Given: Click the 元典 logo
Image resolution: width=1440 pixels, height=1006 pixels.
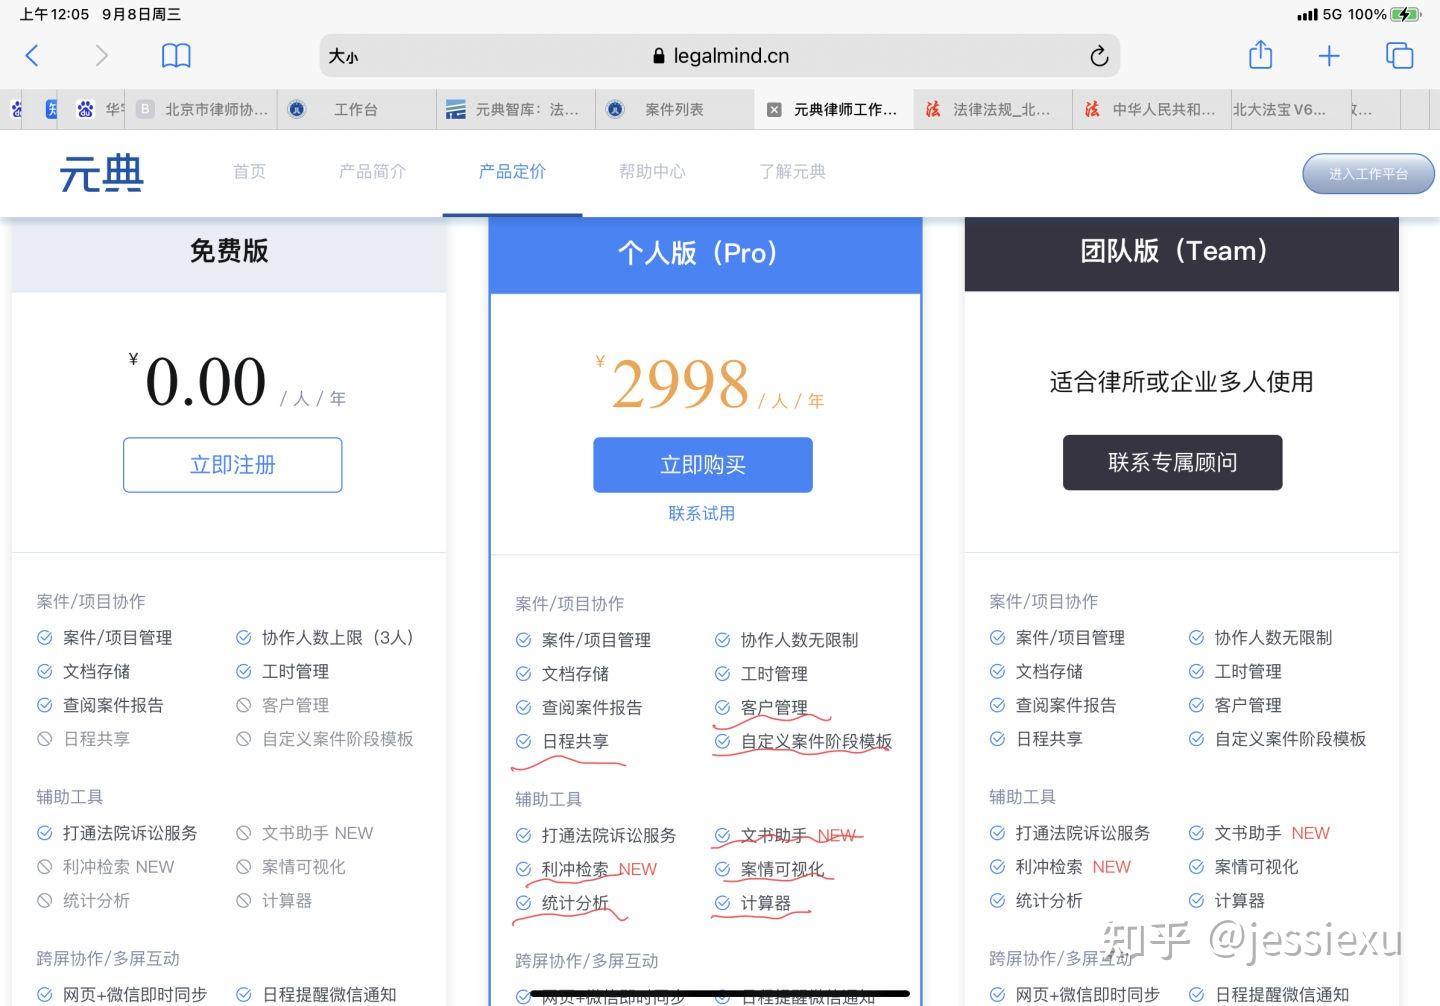Looking at the screenshot, I should click(101, 174).
